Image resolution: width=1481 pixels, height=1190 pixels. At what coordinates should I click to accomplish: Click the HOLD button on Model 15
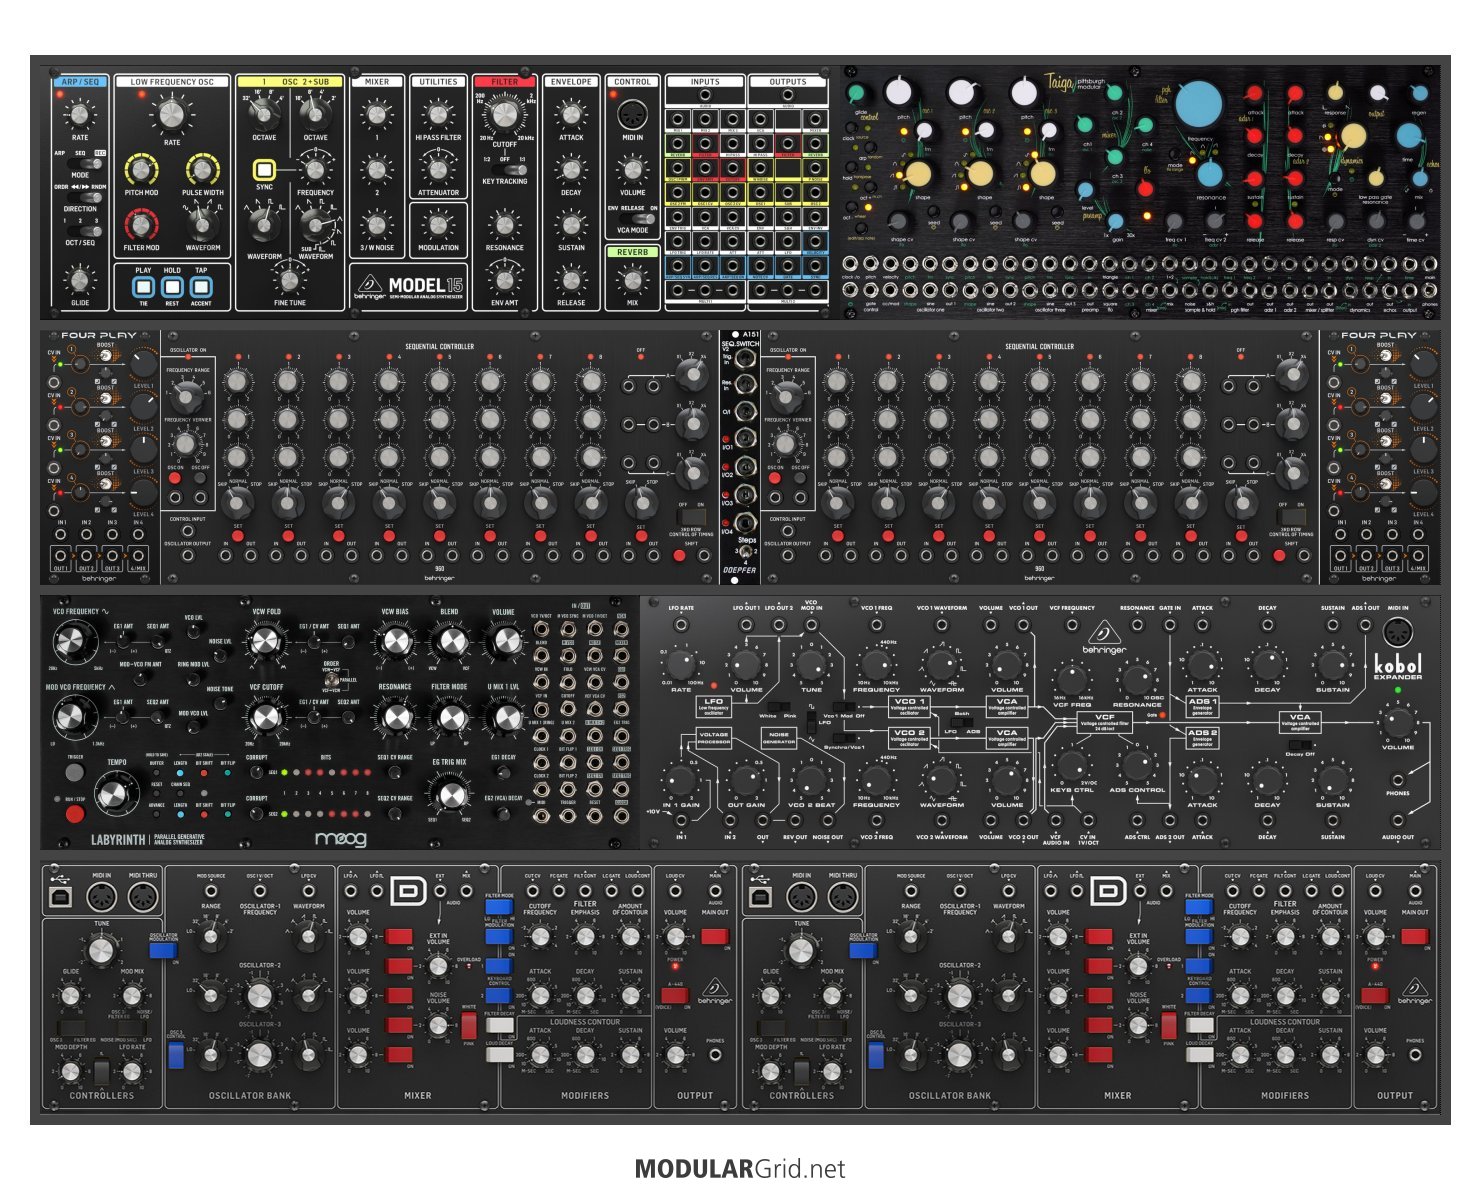click(173, 287)
